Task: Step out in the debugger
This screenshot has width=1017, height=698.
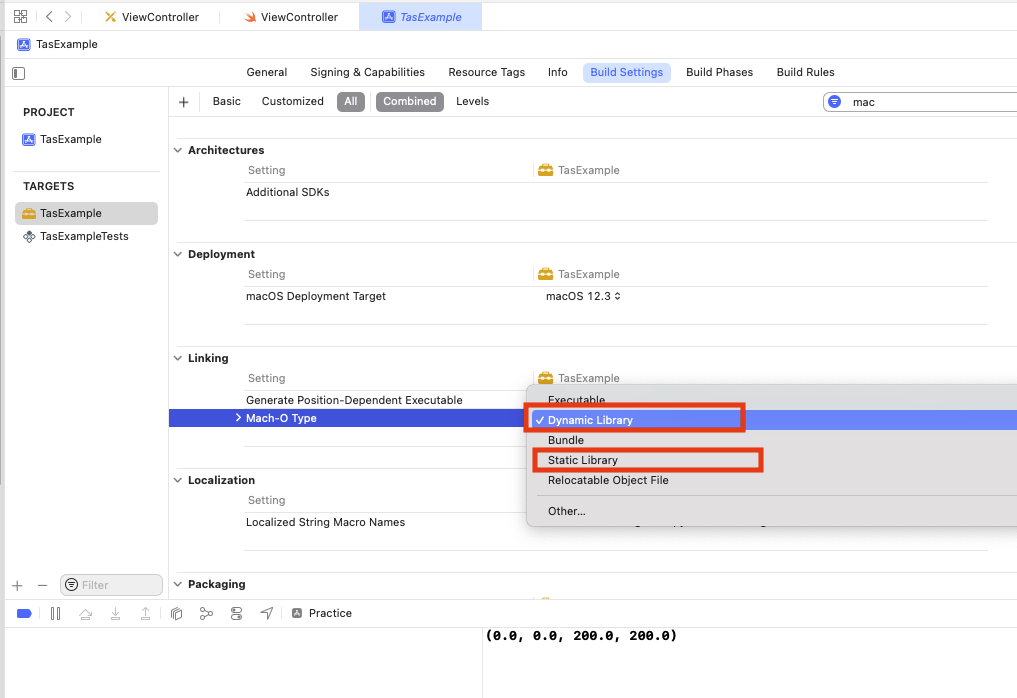Action: (145, 613)
